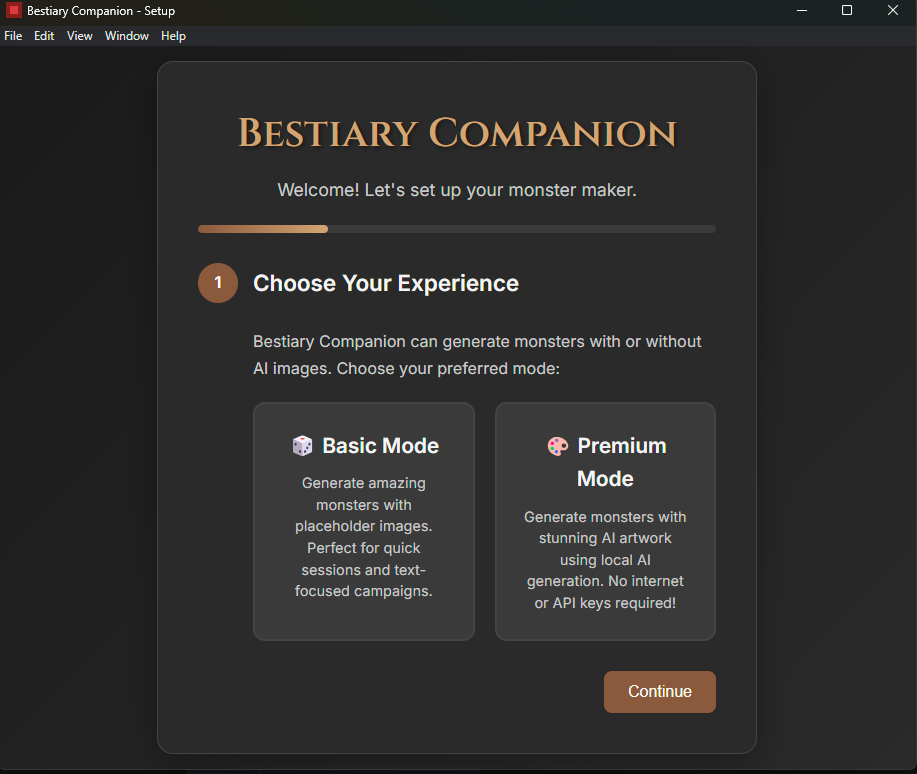Open the Window menu

click(x=127, y=36)
